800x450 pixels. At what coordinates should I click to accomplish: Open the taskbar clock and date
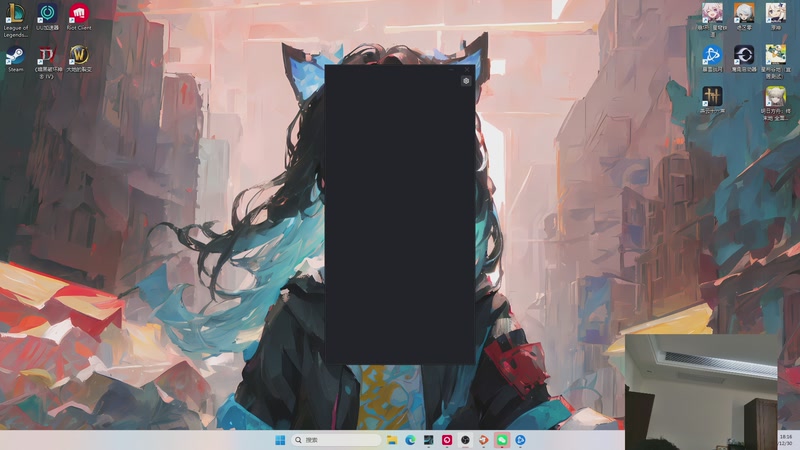point(786,440)
